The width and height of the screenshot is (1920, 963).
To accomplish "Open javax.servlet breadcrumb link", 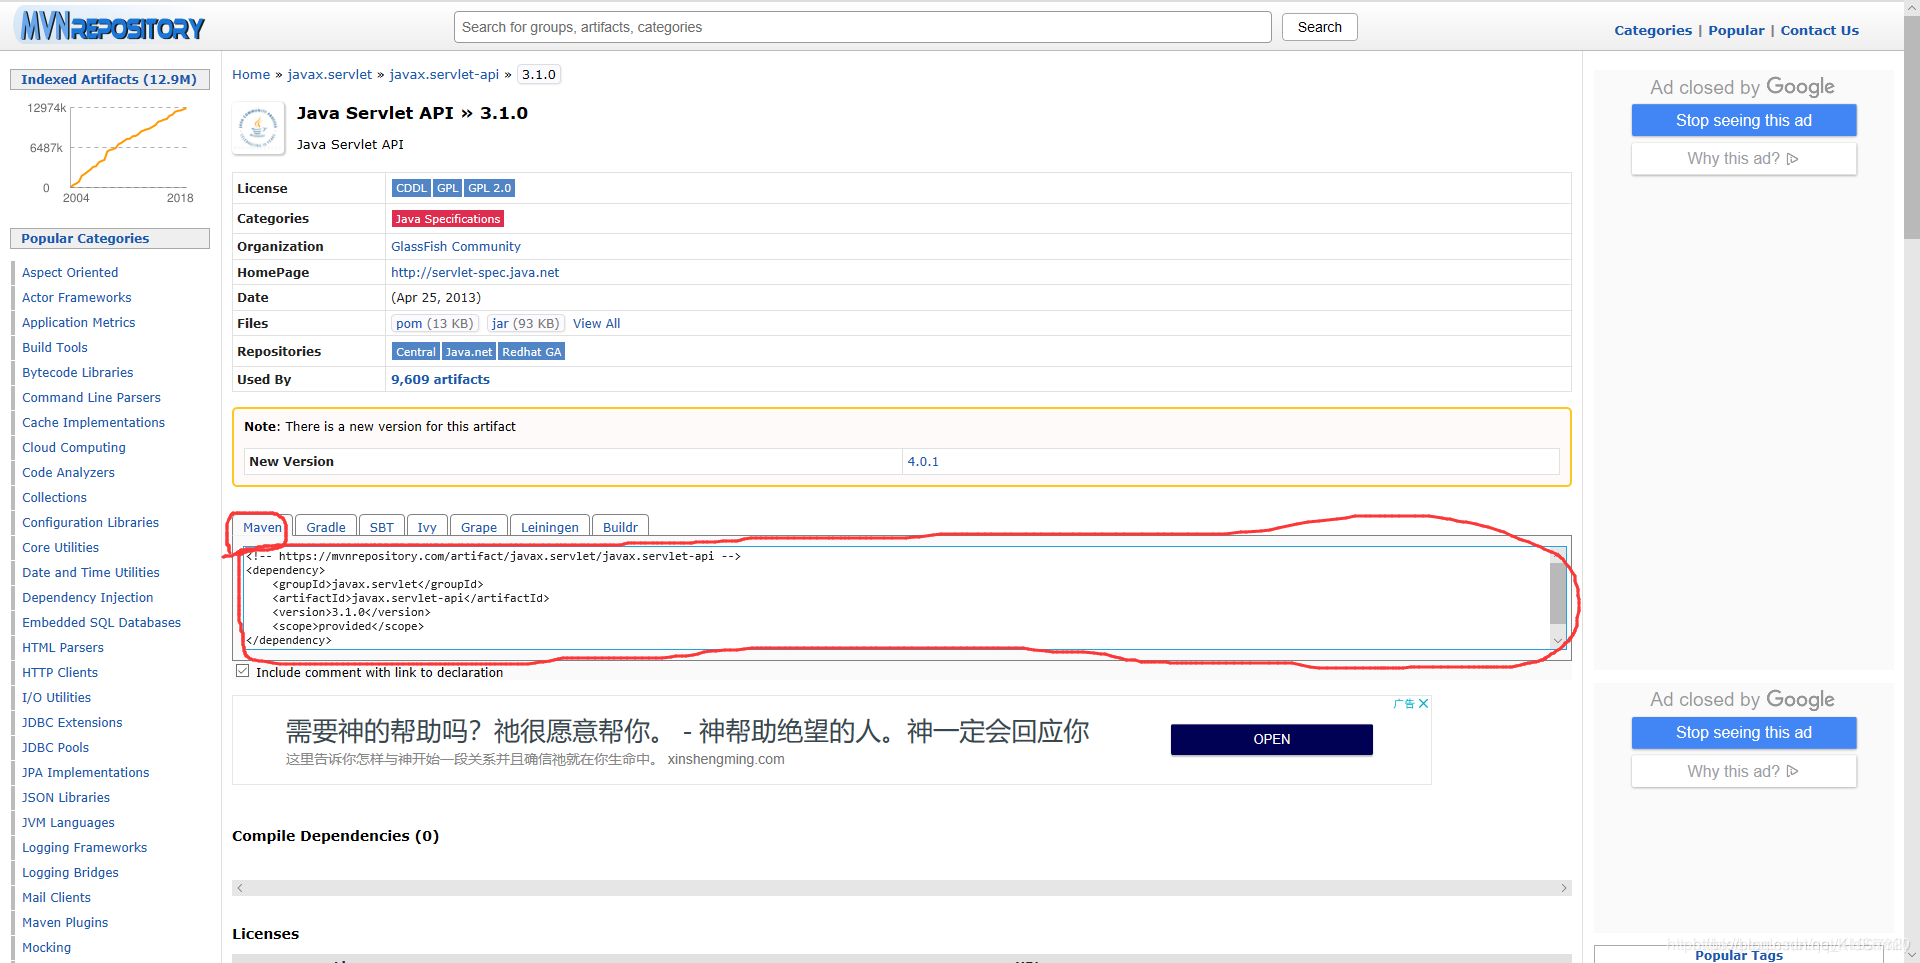I will point(330,74).
